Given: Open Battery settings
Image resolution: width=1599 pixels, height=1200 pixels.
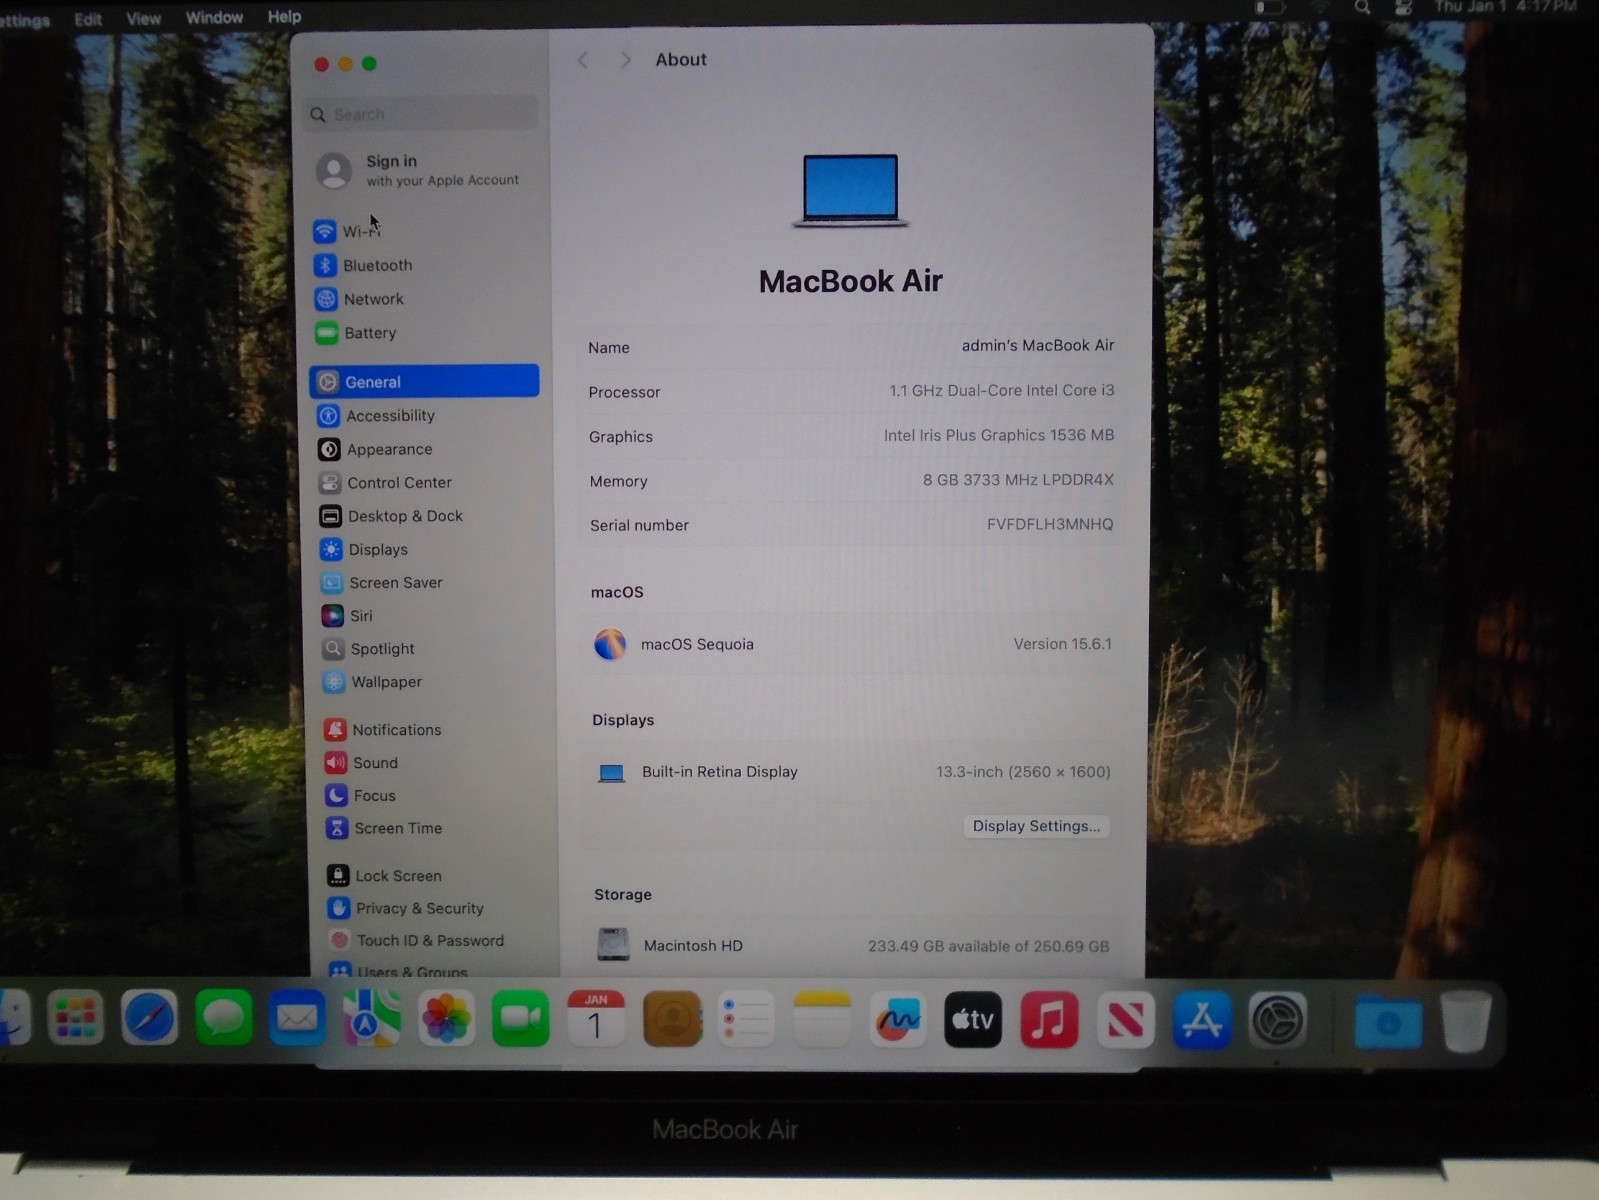Looking at the screenshot, I should (356, 333).
